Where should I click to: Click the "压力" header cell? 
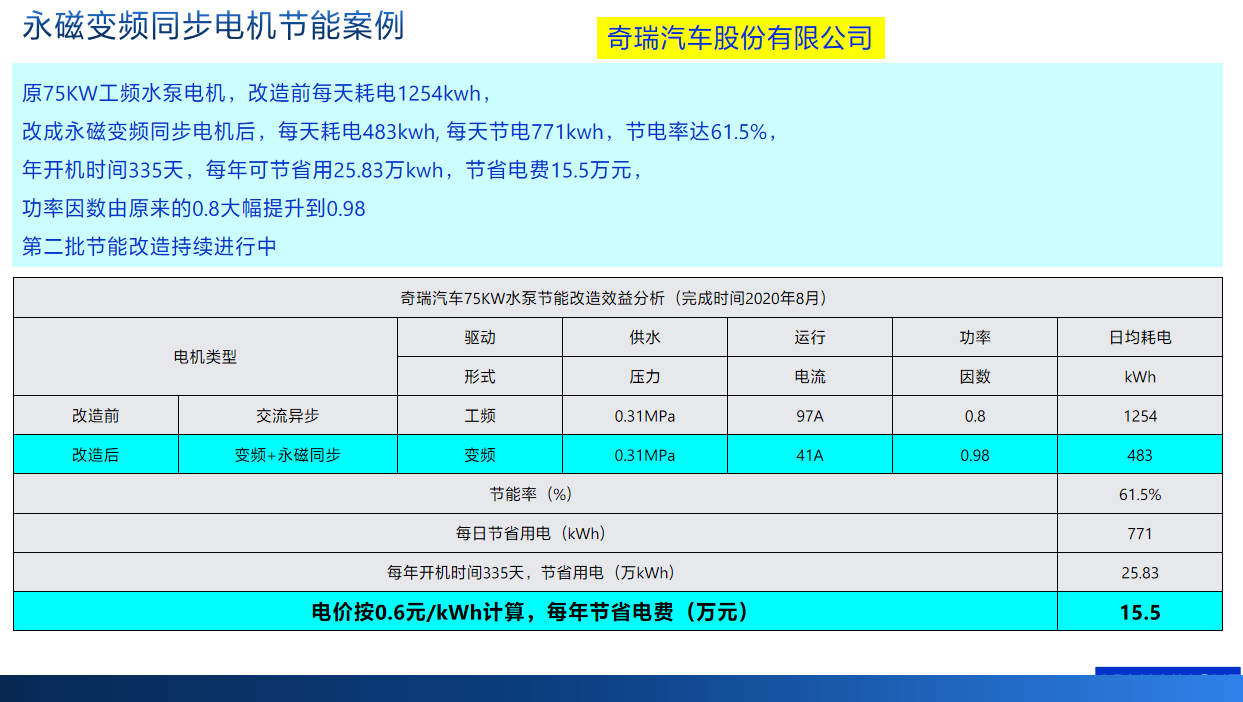tap(645, 377)
